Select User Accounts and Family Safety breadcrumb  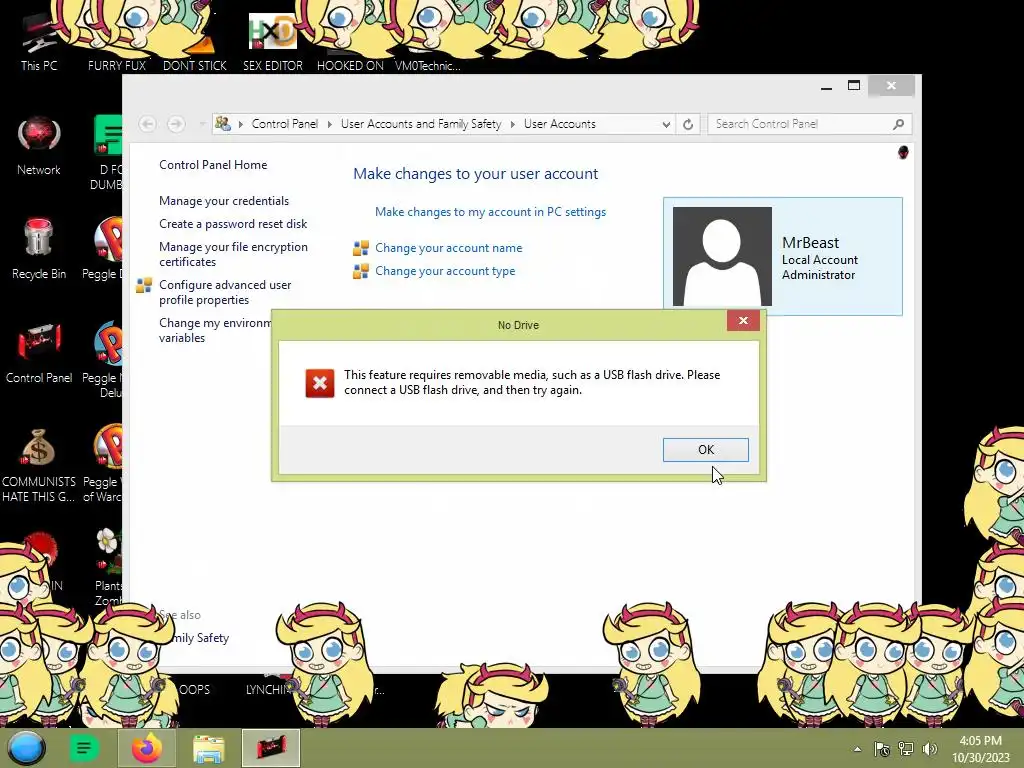point(421,124)
